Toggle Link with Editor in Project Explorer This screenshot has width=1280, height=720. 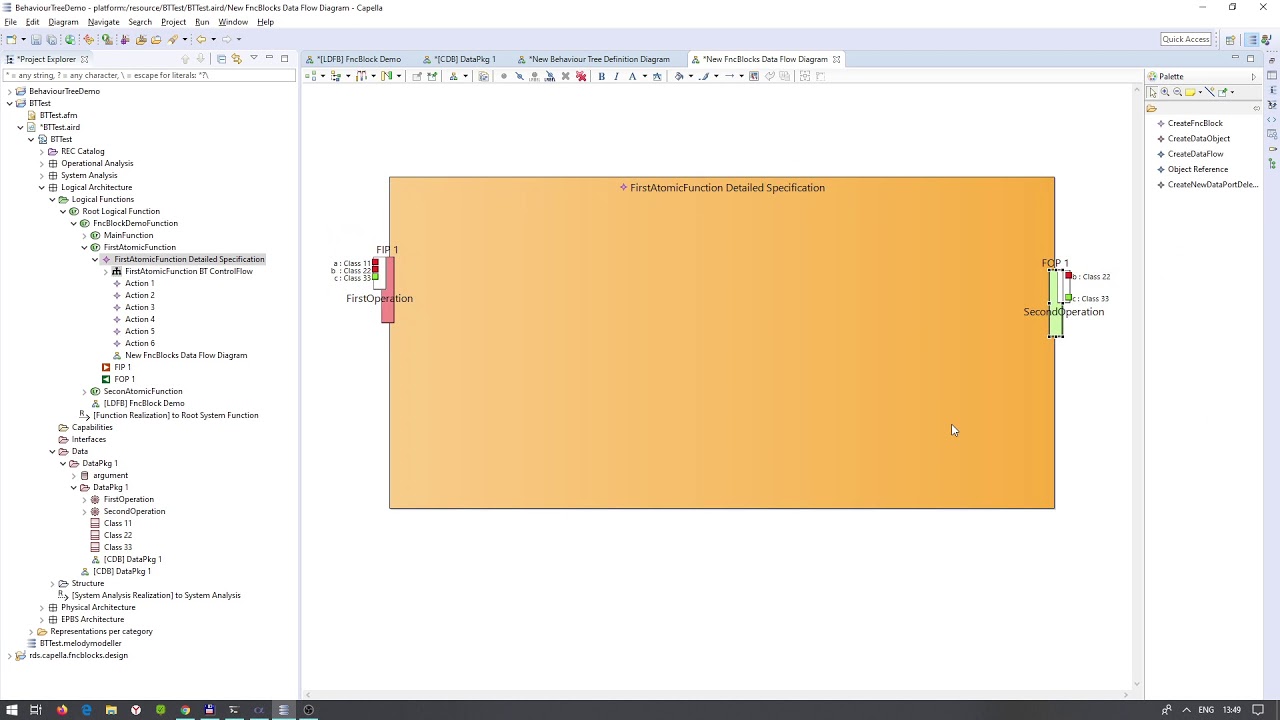pos(237,59)
